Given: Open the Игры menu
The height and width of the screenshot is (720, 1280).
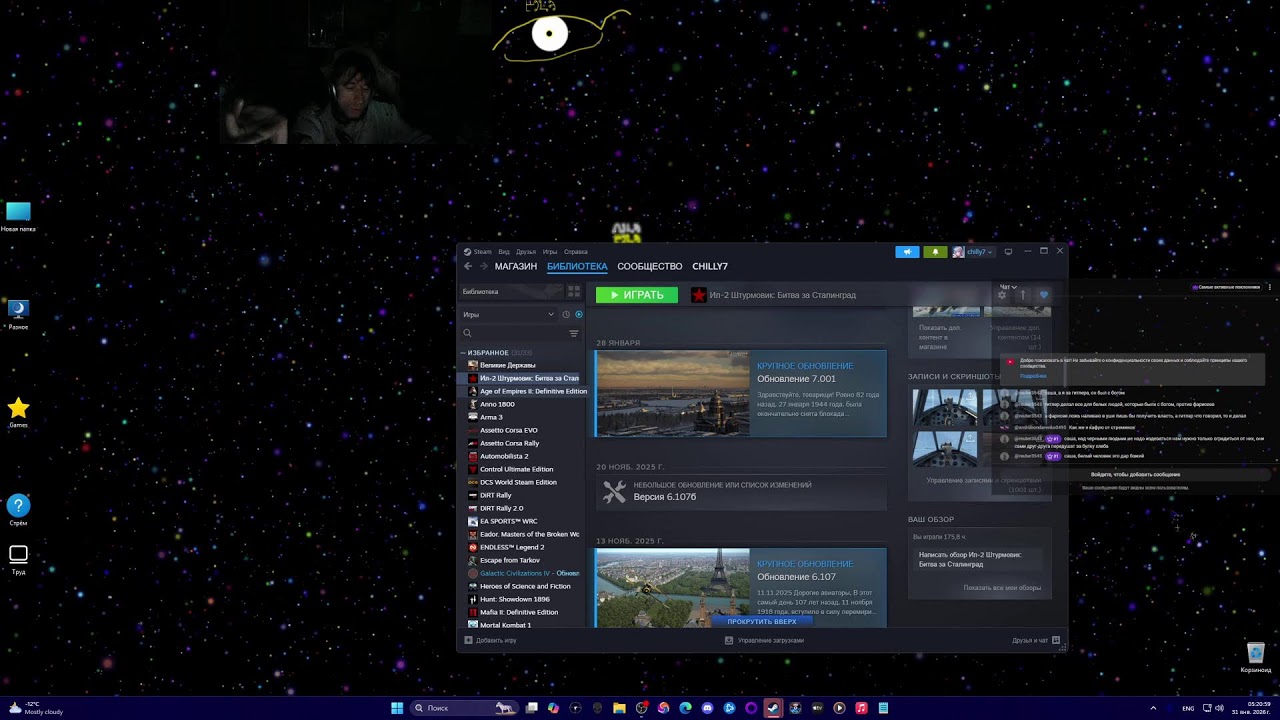Looking at the screenshot, I should 550,252.
